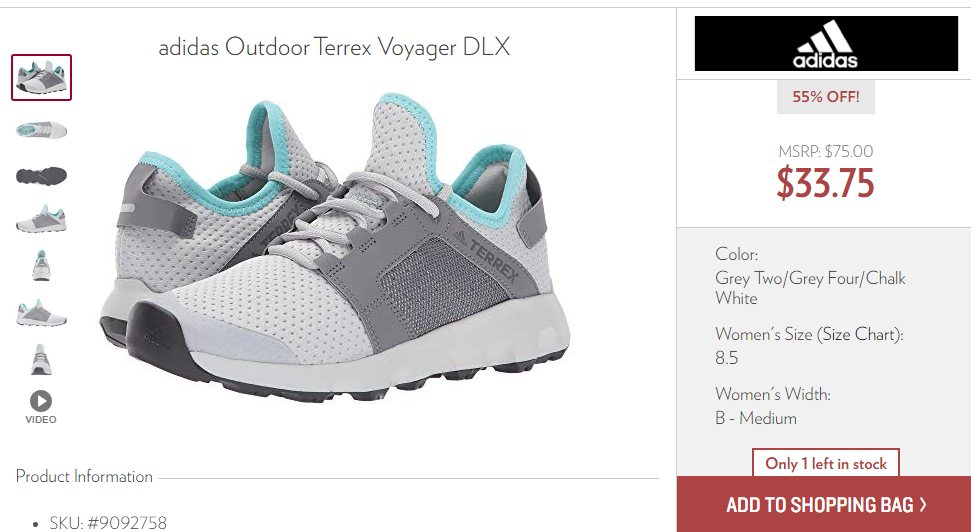Click the adidas Outdoor Terrex Voyager DLX title
Screen dimensions: 971x532
pos(334,47)
